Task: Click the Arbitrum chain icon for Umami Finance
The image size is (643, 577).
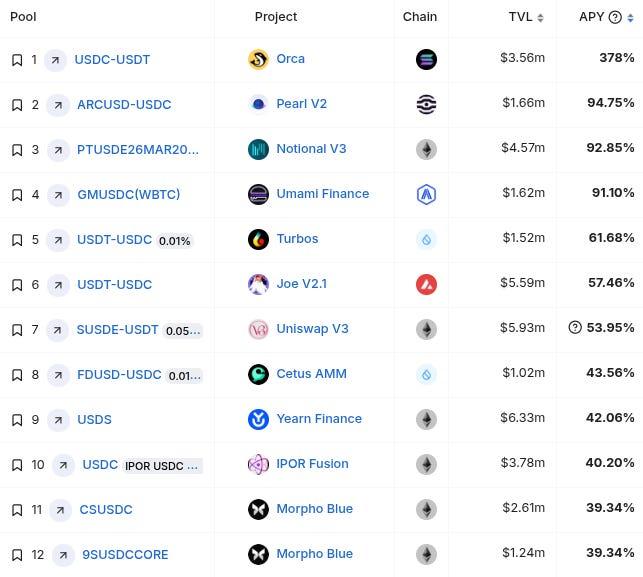Action: pyautogui.click(x=426, y=194)
